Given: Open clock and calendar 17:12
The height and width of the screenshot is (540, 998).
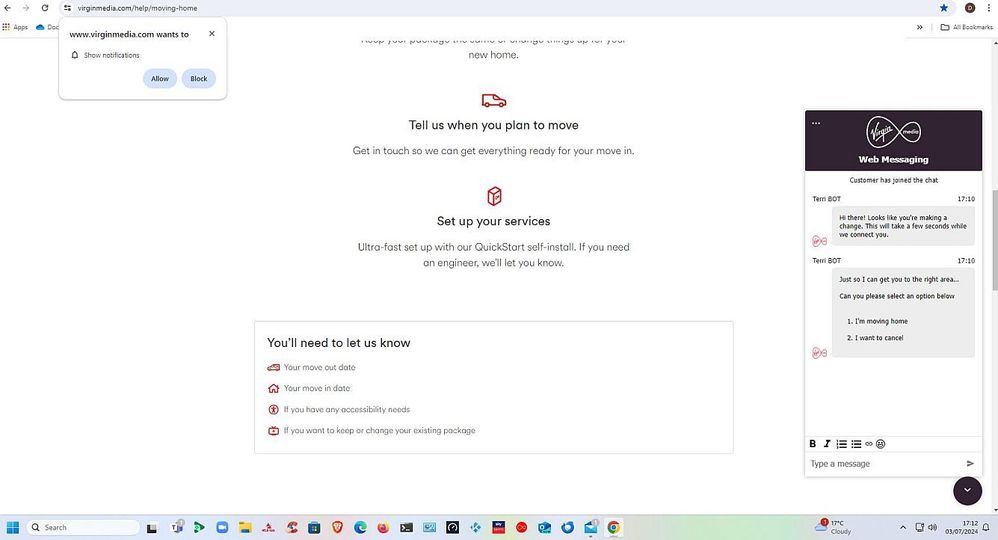Looking at the screenshot, I should (x=961, y=527).
